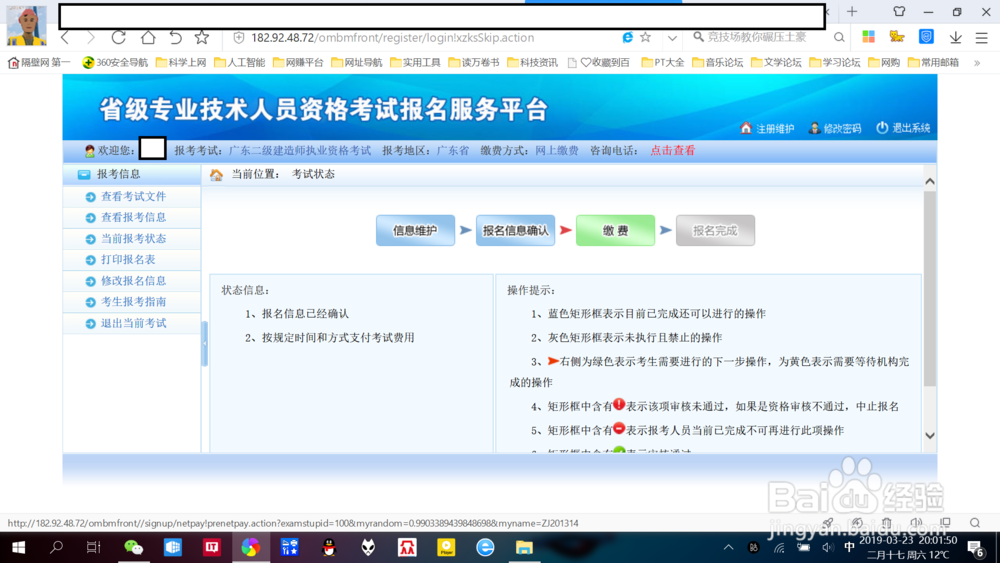This screenshot has height=563, width=1000.
Task: Click the browser forward arrow
Action: point(91,38)
